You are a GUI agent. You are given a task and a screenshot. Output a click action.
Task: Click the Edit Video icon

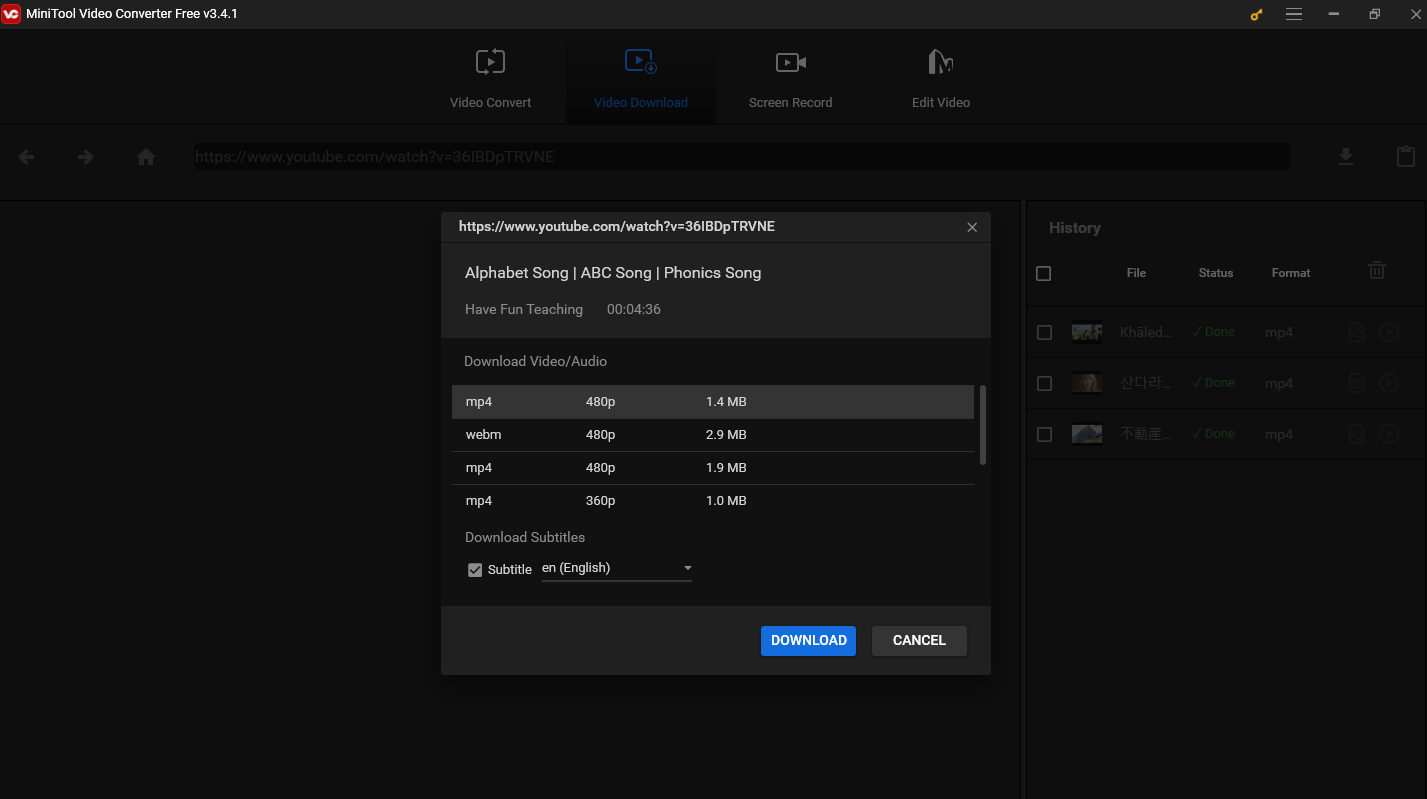pos(940,62)
